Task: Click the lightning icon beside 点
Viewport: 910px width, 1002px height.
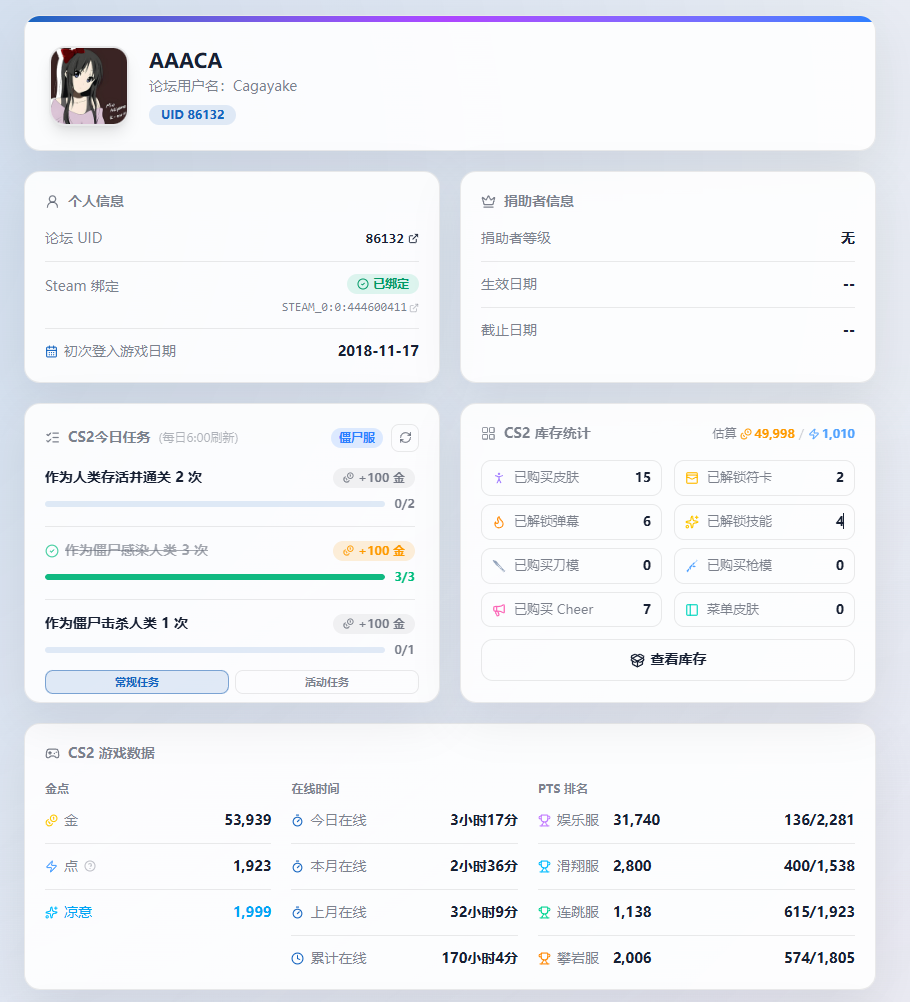Action: coord(51,867)
